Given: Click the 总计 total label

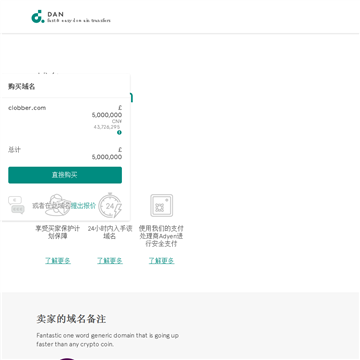Looking at the screenshot, I should pos(14,150).
